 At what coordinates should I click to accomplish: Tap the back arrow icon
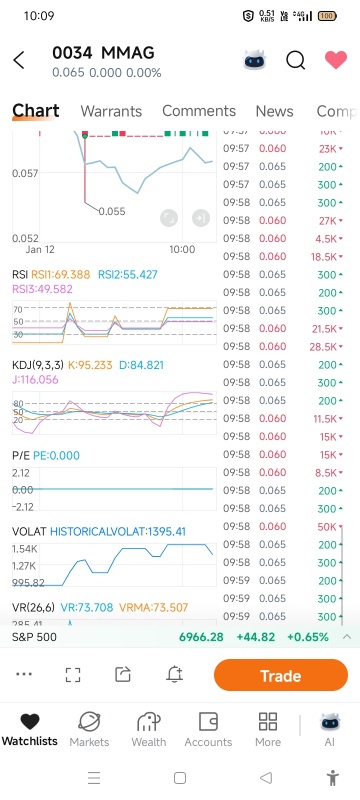[x=19, y=60]
